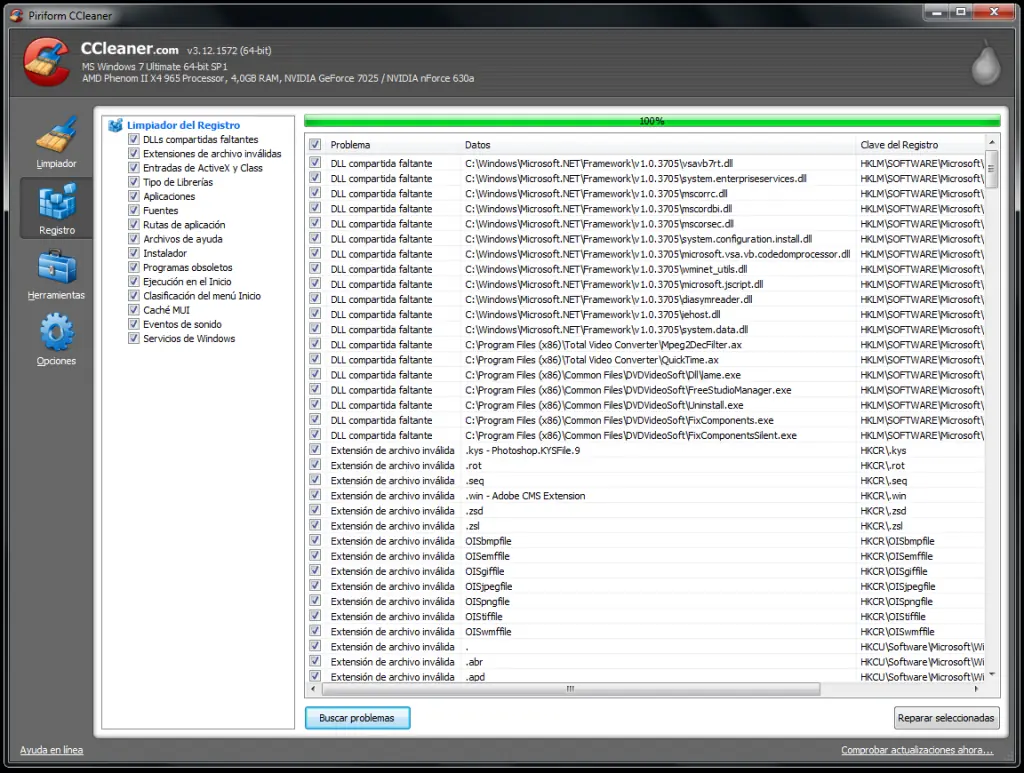
Task: Toggle Eventos de sonido checkbox
Action: [134, 324]
